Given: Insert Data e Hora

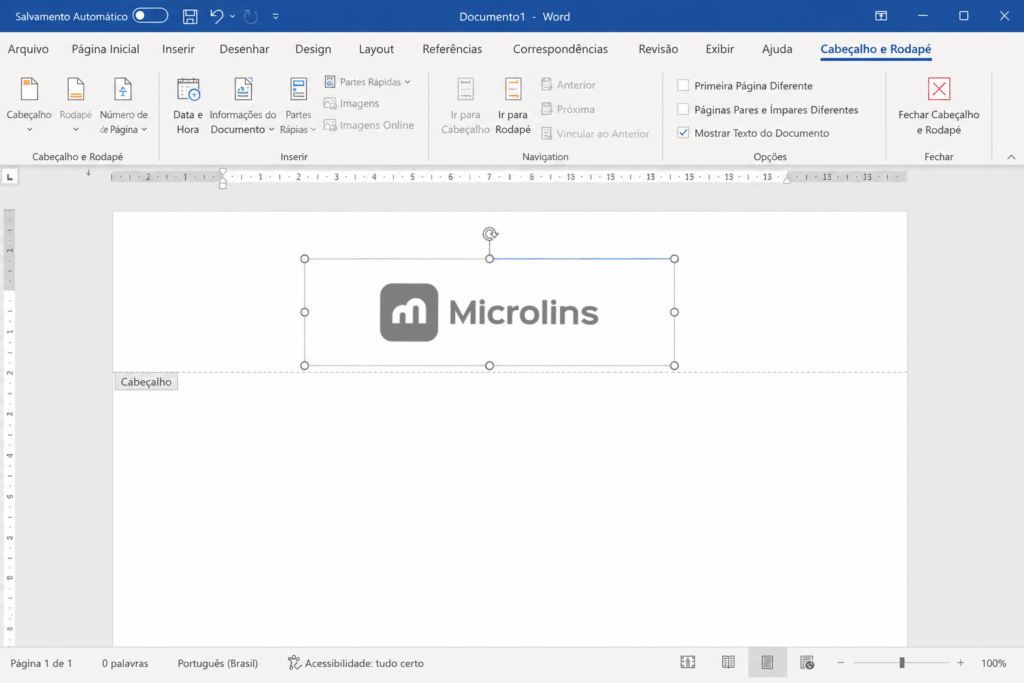Looking at the screenshot, I should tap(188, 105).
